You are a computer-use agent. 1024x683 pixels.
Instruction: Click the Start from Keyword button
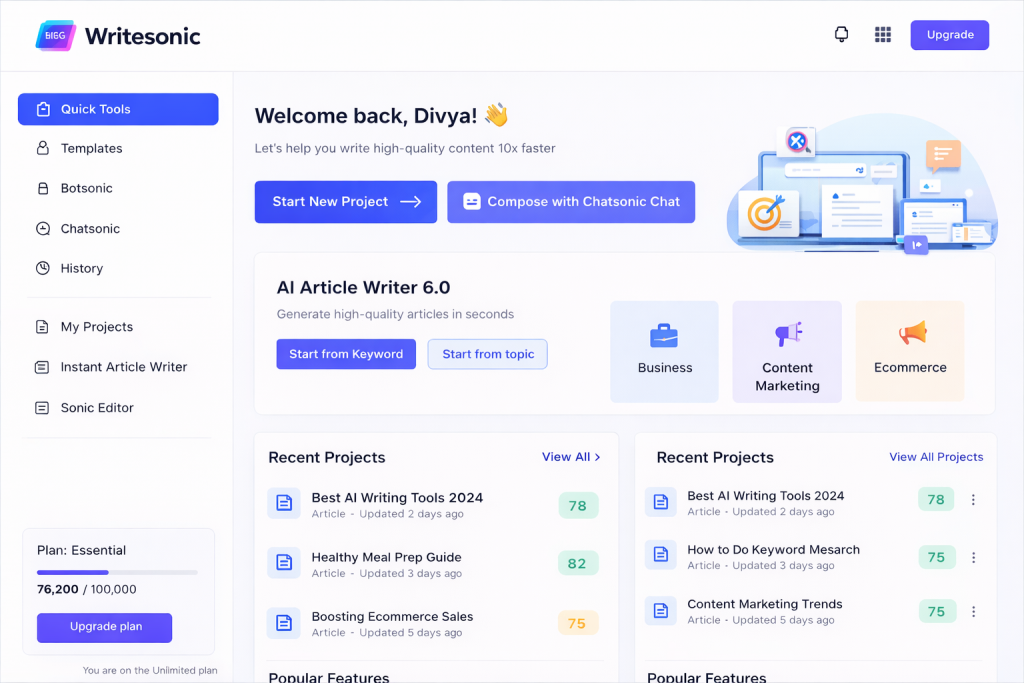click(x=346, y=354)
